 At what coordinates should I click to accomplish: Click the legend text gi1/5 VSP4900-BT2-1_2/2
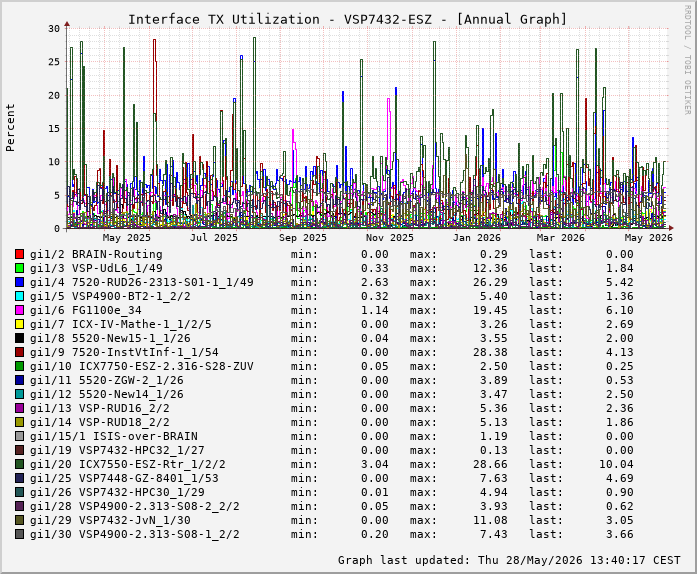click(x=110, y=296)
